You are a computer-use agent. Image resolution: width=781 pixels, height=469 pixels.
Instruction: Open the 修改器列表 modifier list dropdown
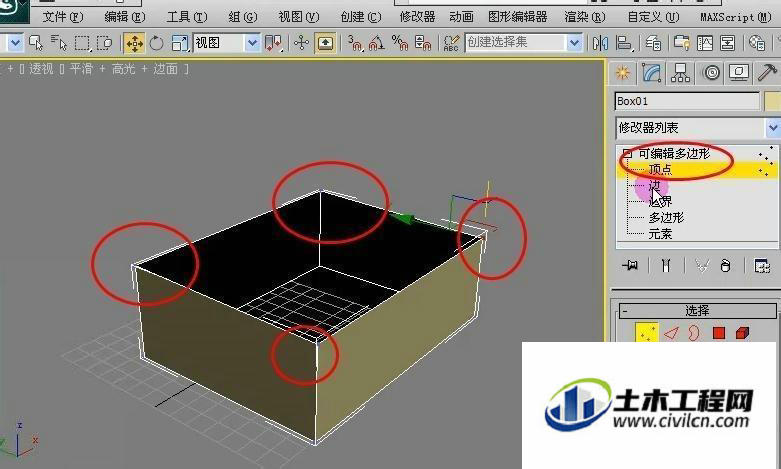697,128
